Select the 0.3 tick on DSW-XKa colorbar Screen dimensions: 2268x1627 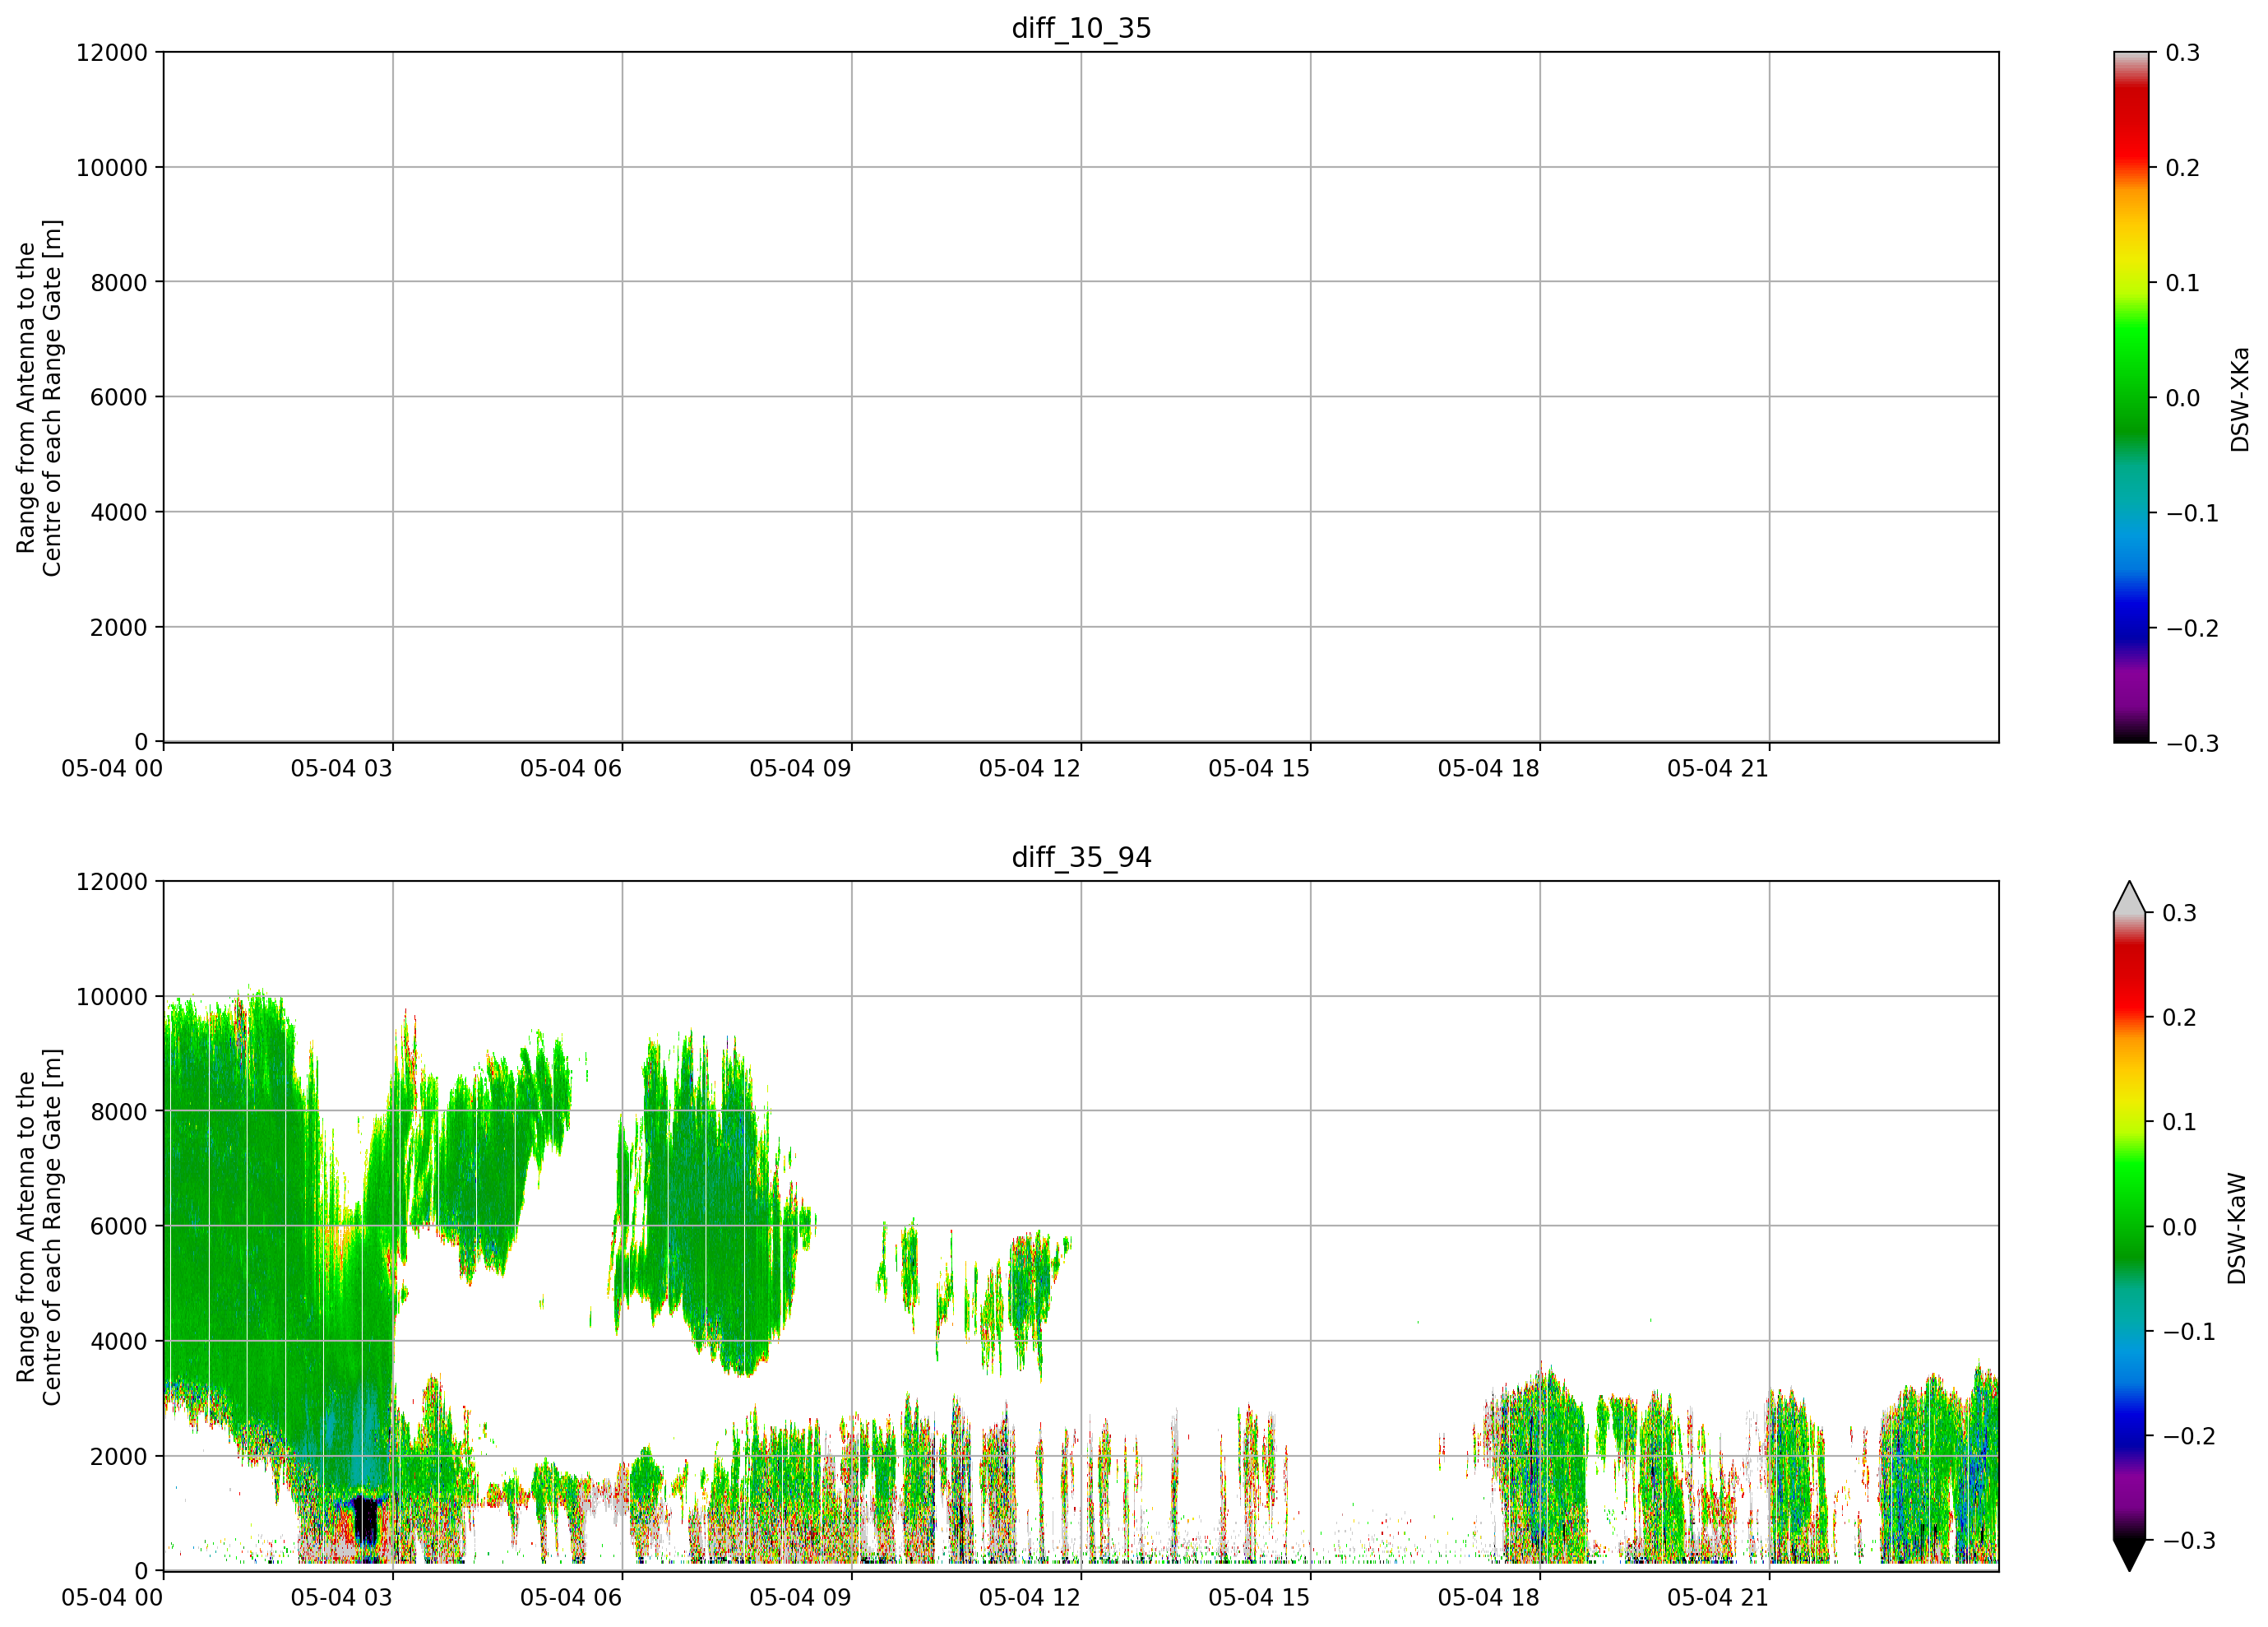[x=2183, y=53]
